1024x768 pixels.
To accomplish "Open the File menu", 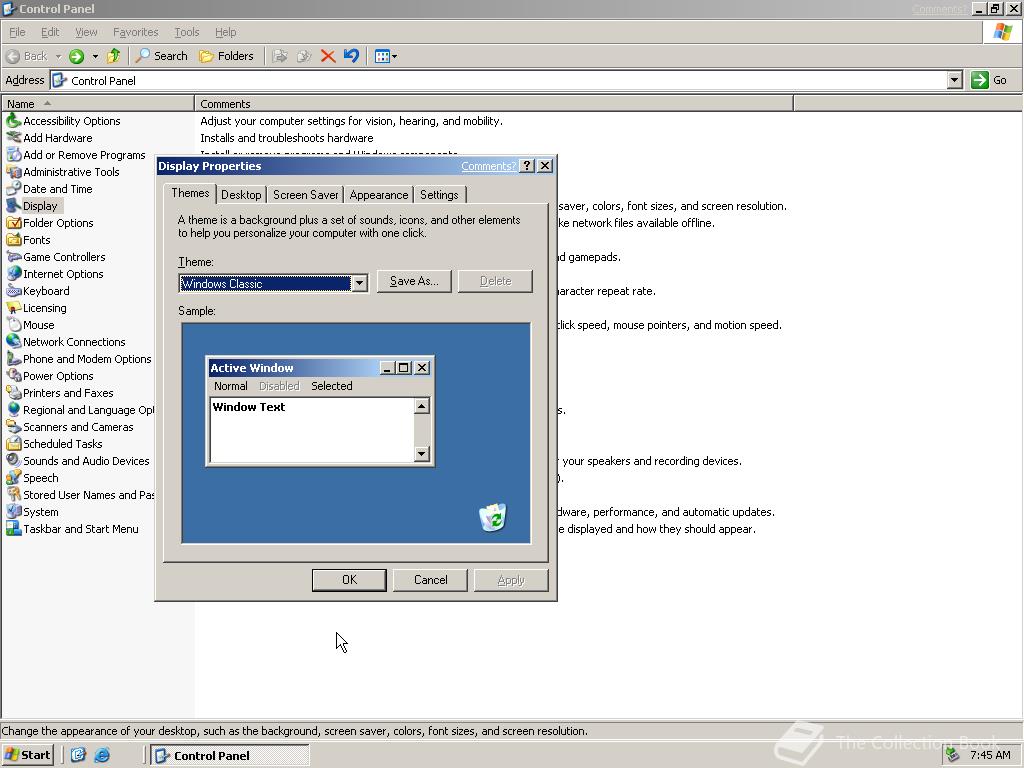I will (17, 32).
